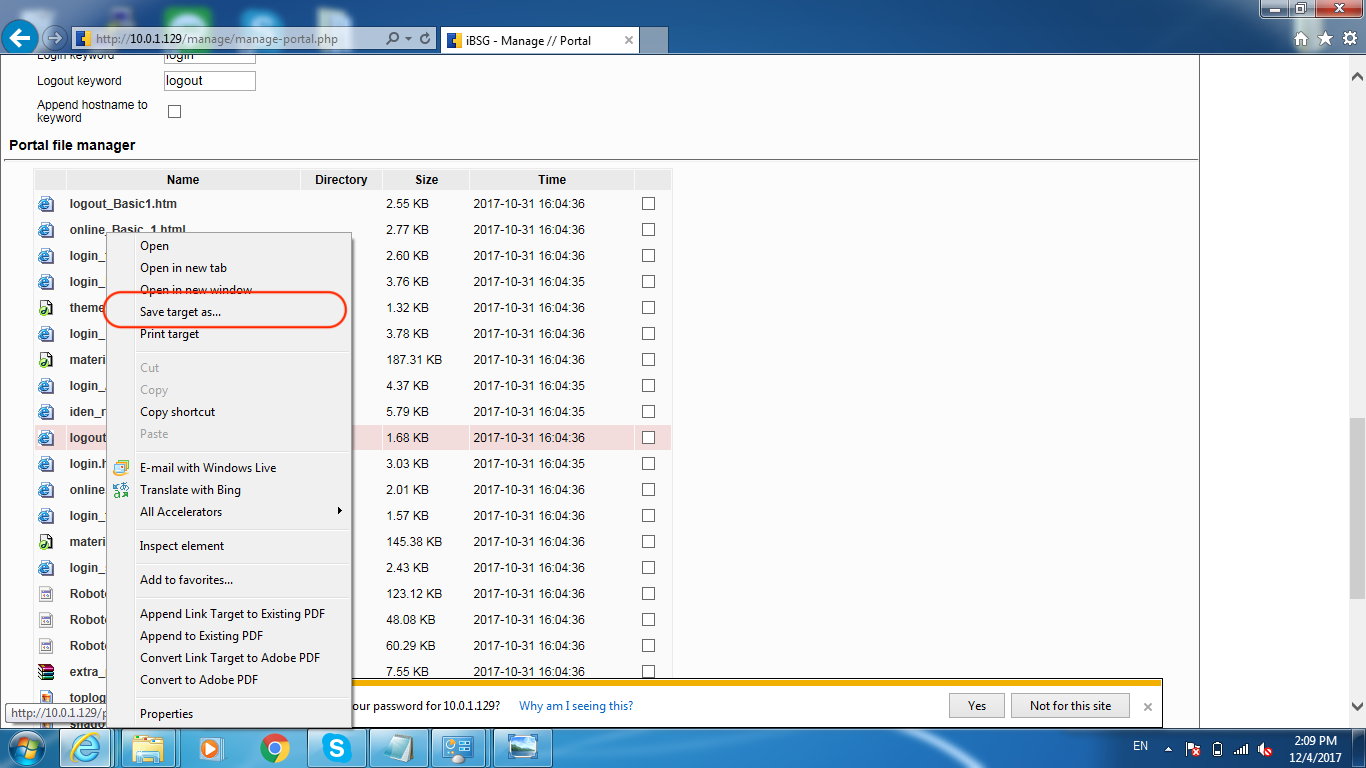The width and height of the screenshot is (1366, 768).
Task: Click the font file icon of 123.12 KB row
Action: click(46, 594)
